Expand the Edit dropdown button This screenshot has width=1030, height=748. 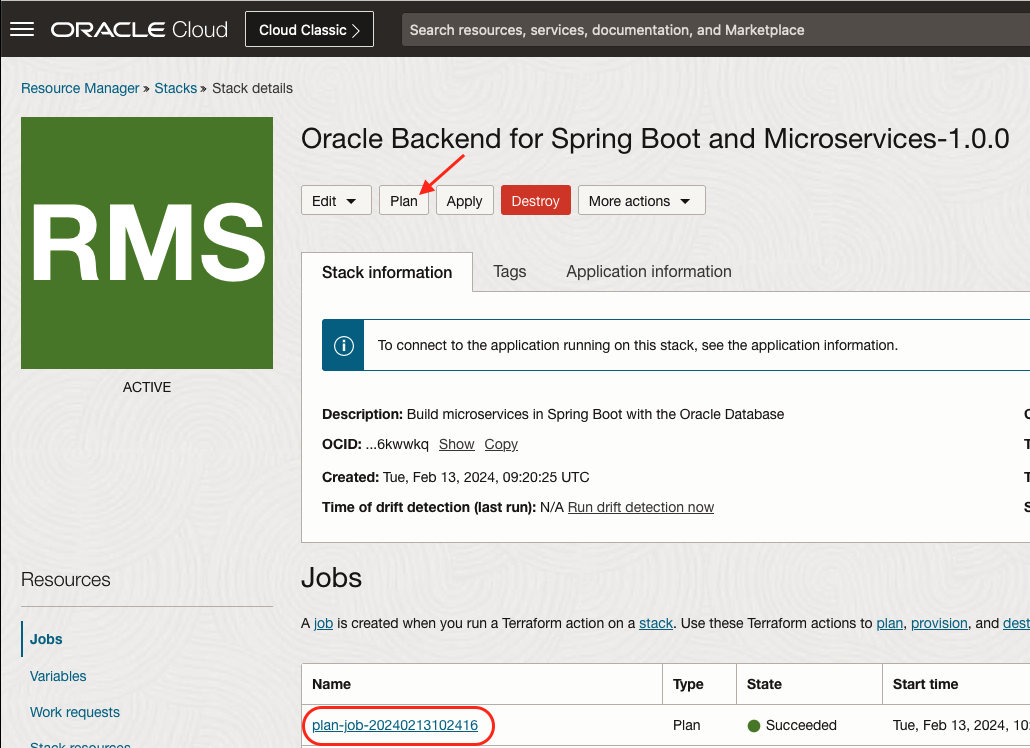click(336, 200)
